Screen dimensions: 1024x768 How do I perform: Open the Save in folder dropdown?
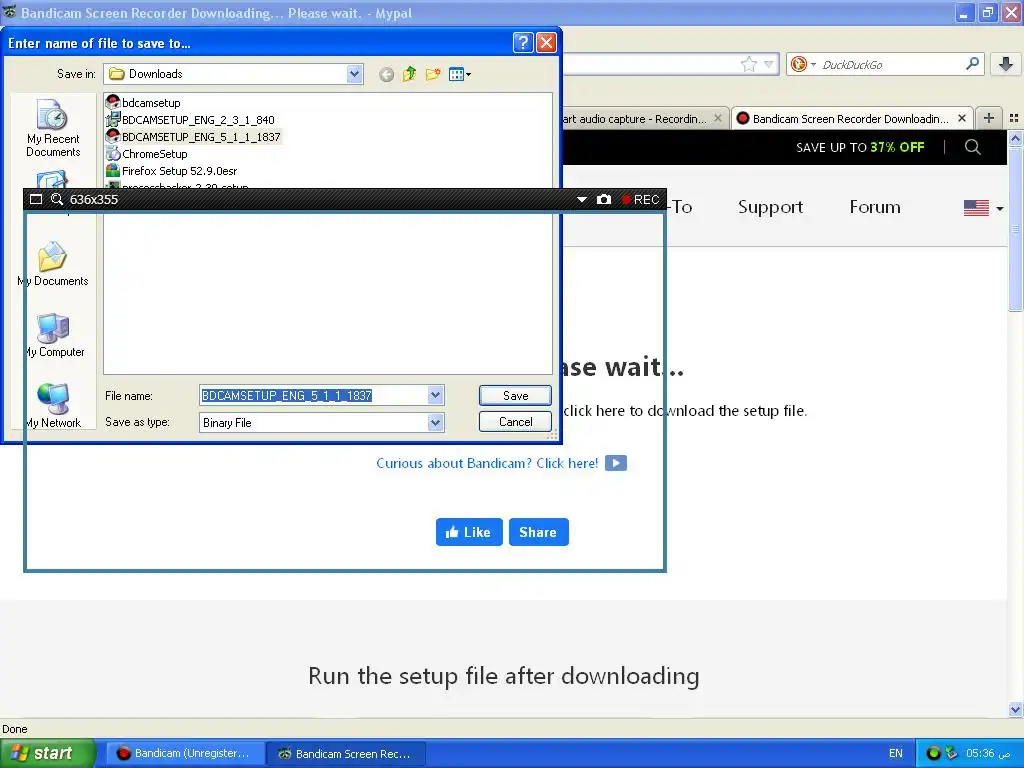(x=355, y=74)
